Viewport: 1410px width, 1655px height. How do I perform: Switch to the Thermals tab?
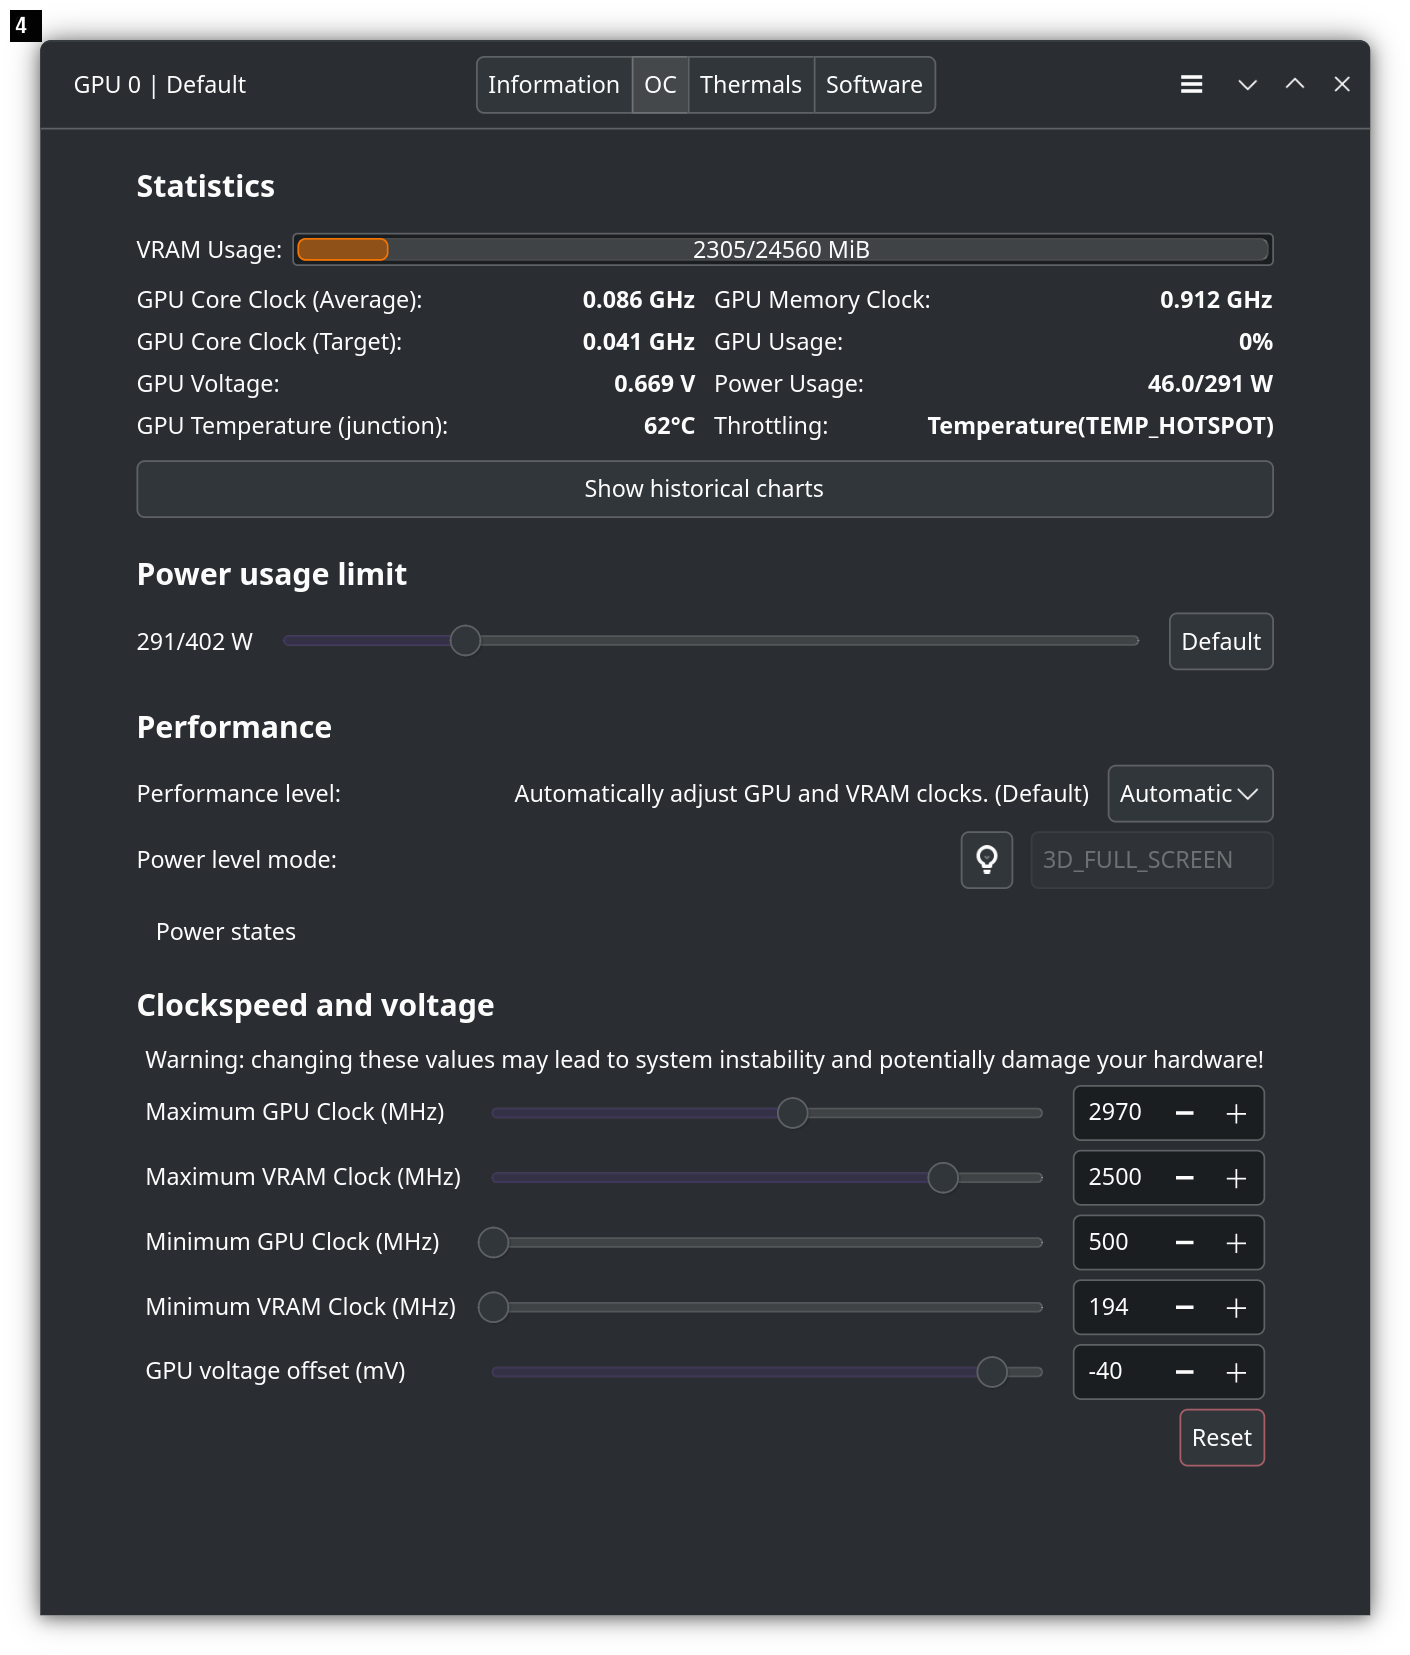coord(750,85)
